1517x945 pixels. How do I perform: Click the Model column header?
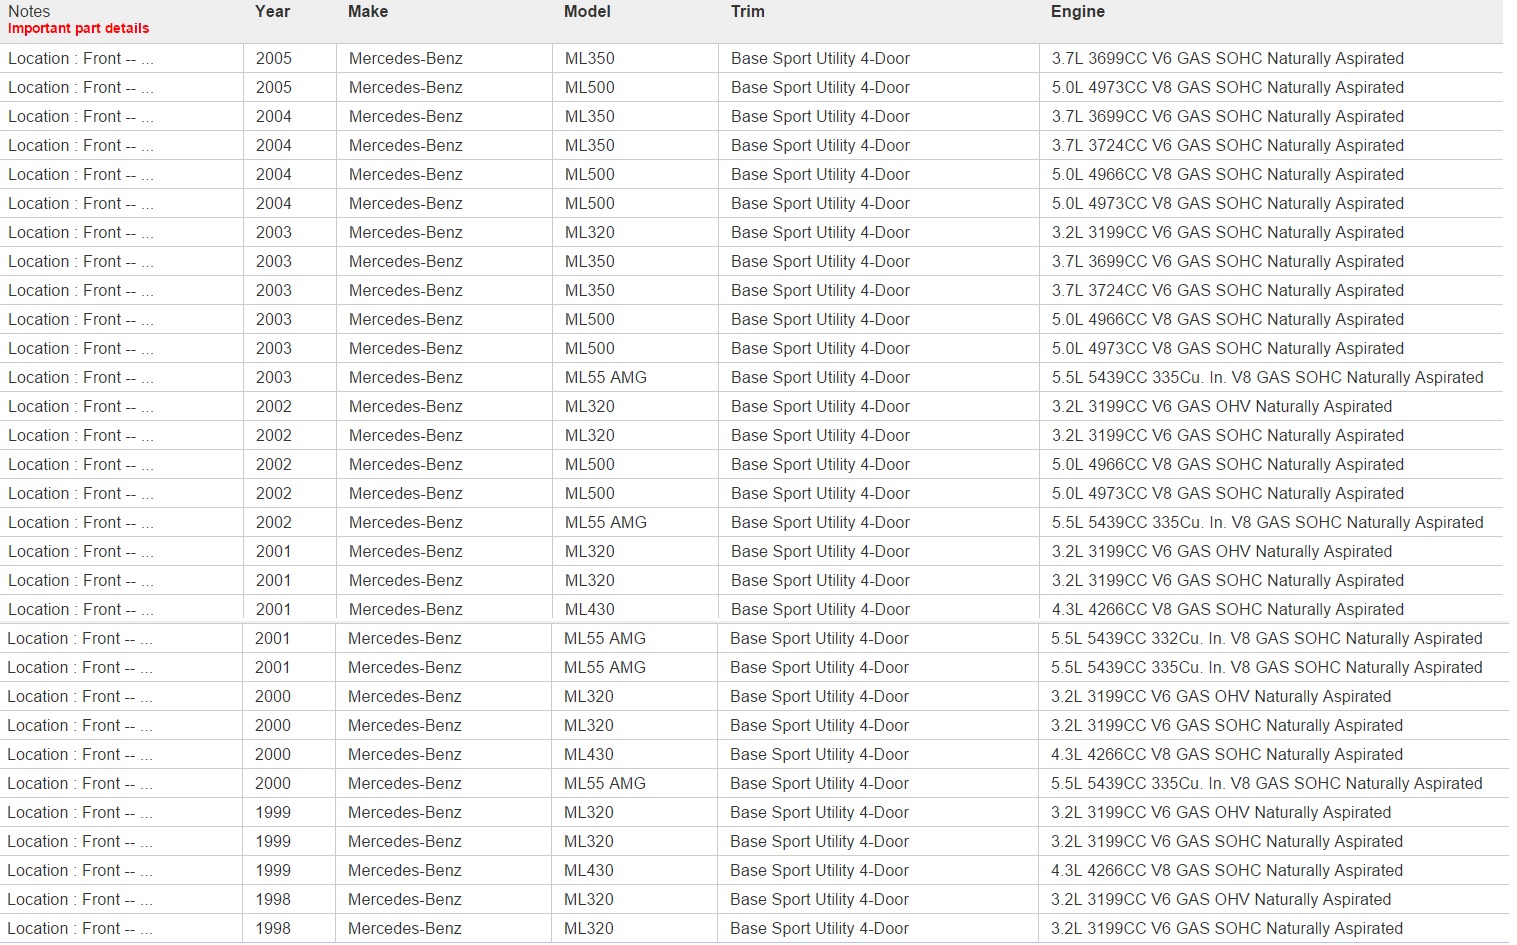[x=588, y=12]
